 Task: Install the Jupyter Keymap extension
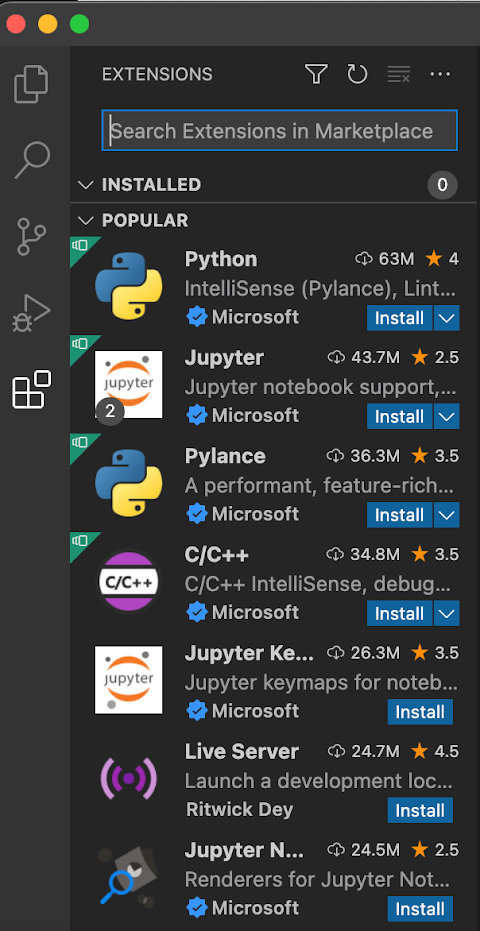click(420, 712)
